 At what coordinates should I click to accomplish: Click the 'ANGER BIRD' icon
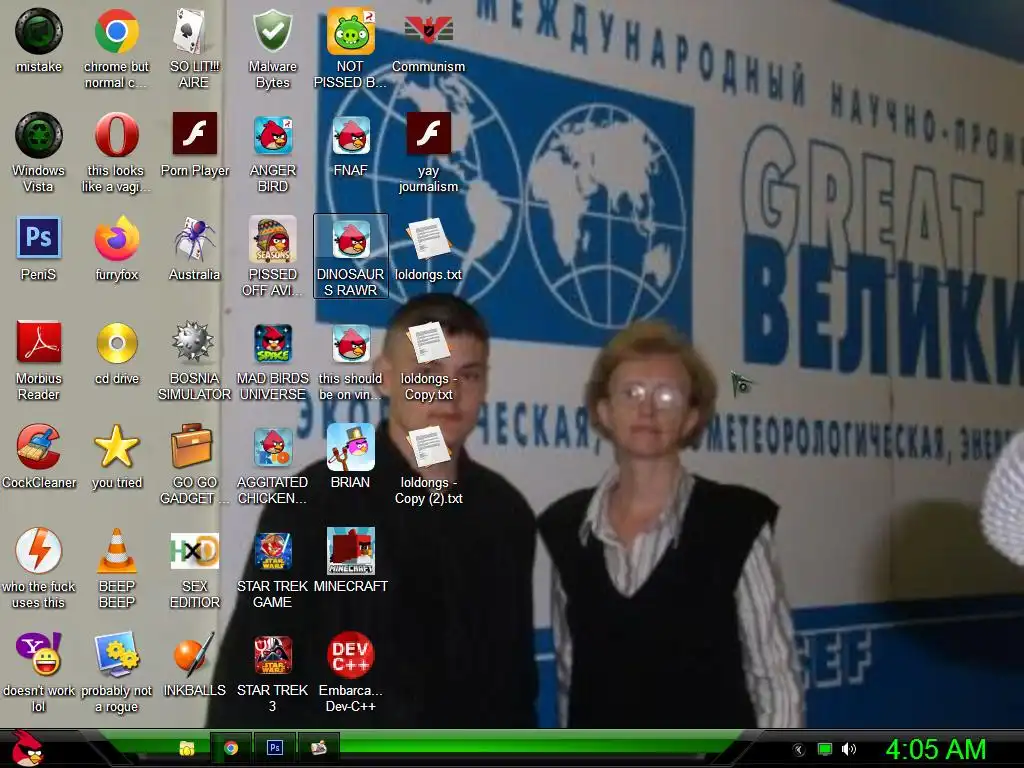click(272, 135)
